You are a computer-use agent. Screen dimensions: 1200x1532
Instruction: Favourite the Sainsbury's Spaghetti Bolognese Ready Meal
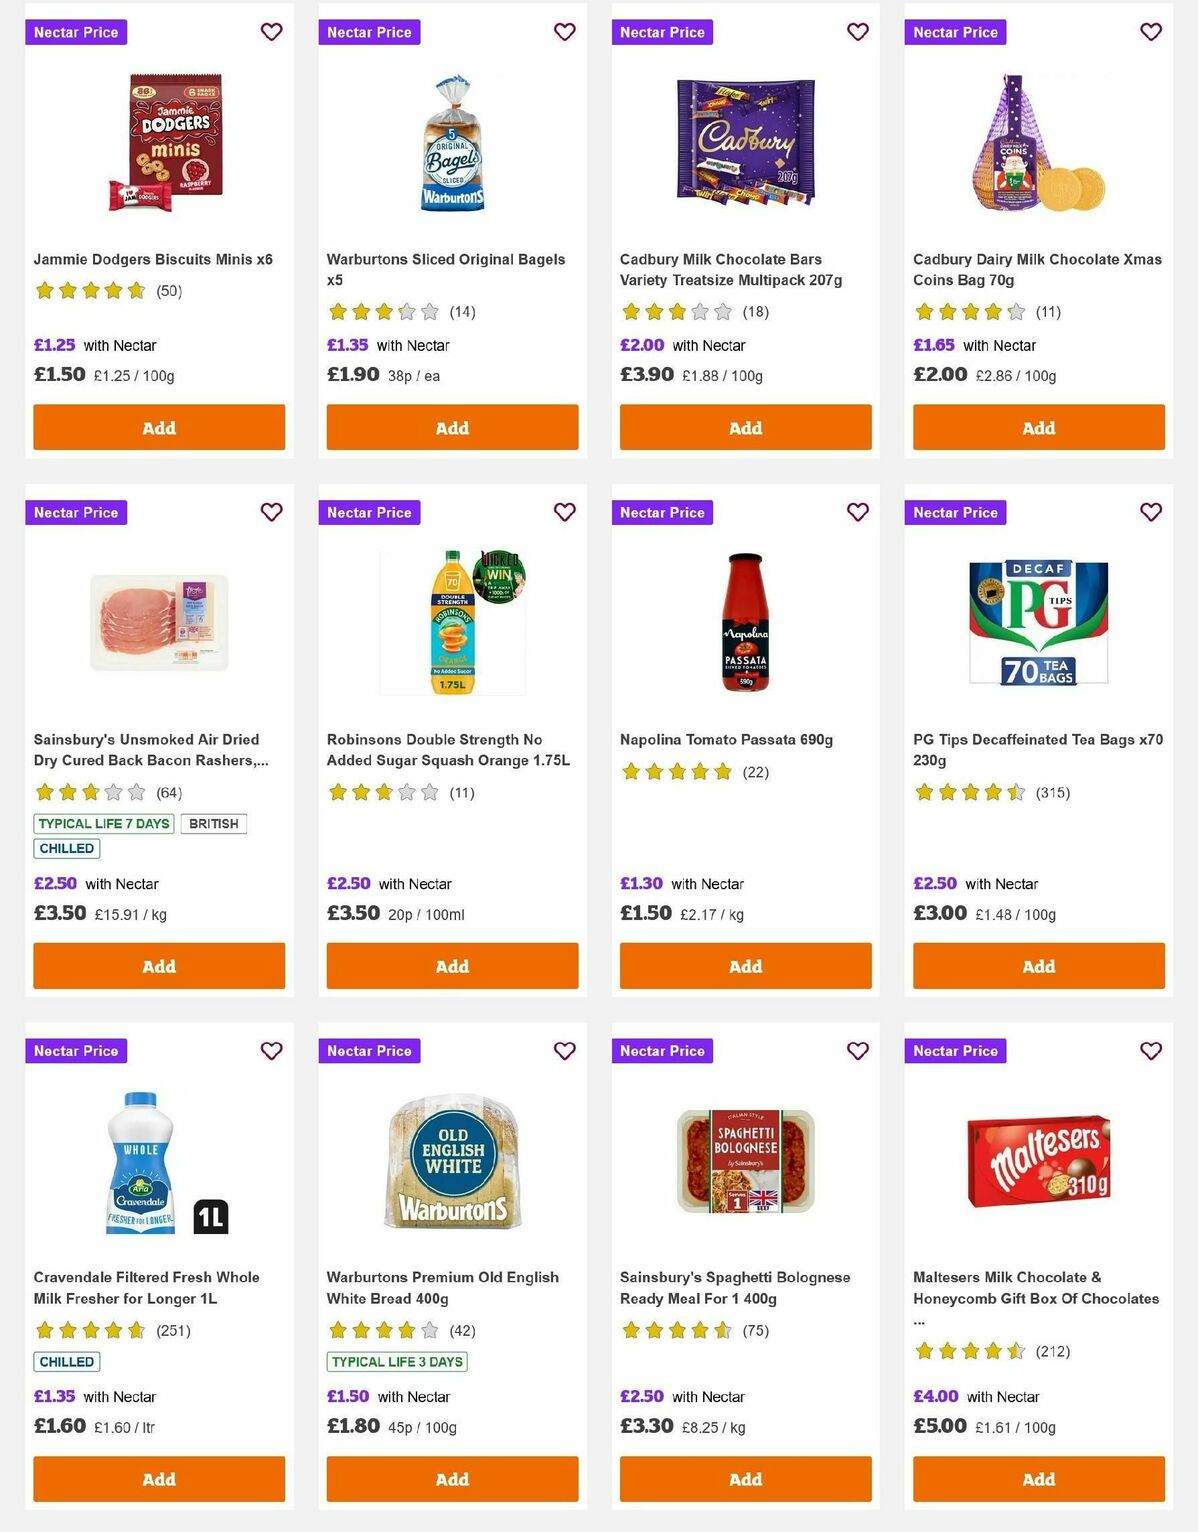pyautogui.click(x=857, y=1051)
